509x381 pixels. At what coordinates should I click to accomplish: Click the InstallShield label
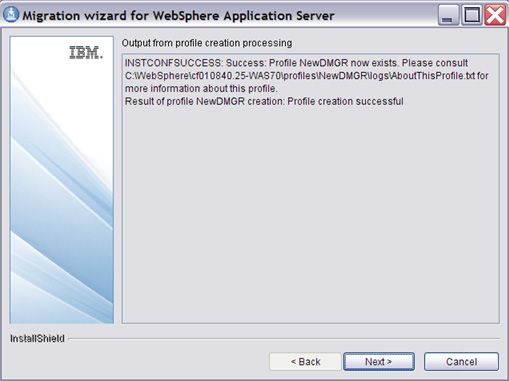click(x=37, y=339)
